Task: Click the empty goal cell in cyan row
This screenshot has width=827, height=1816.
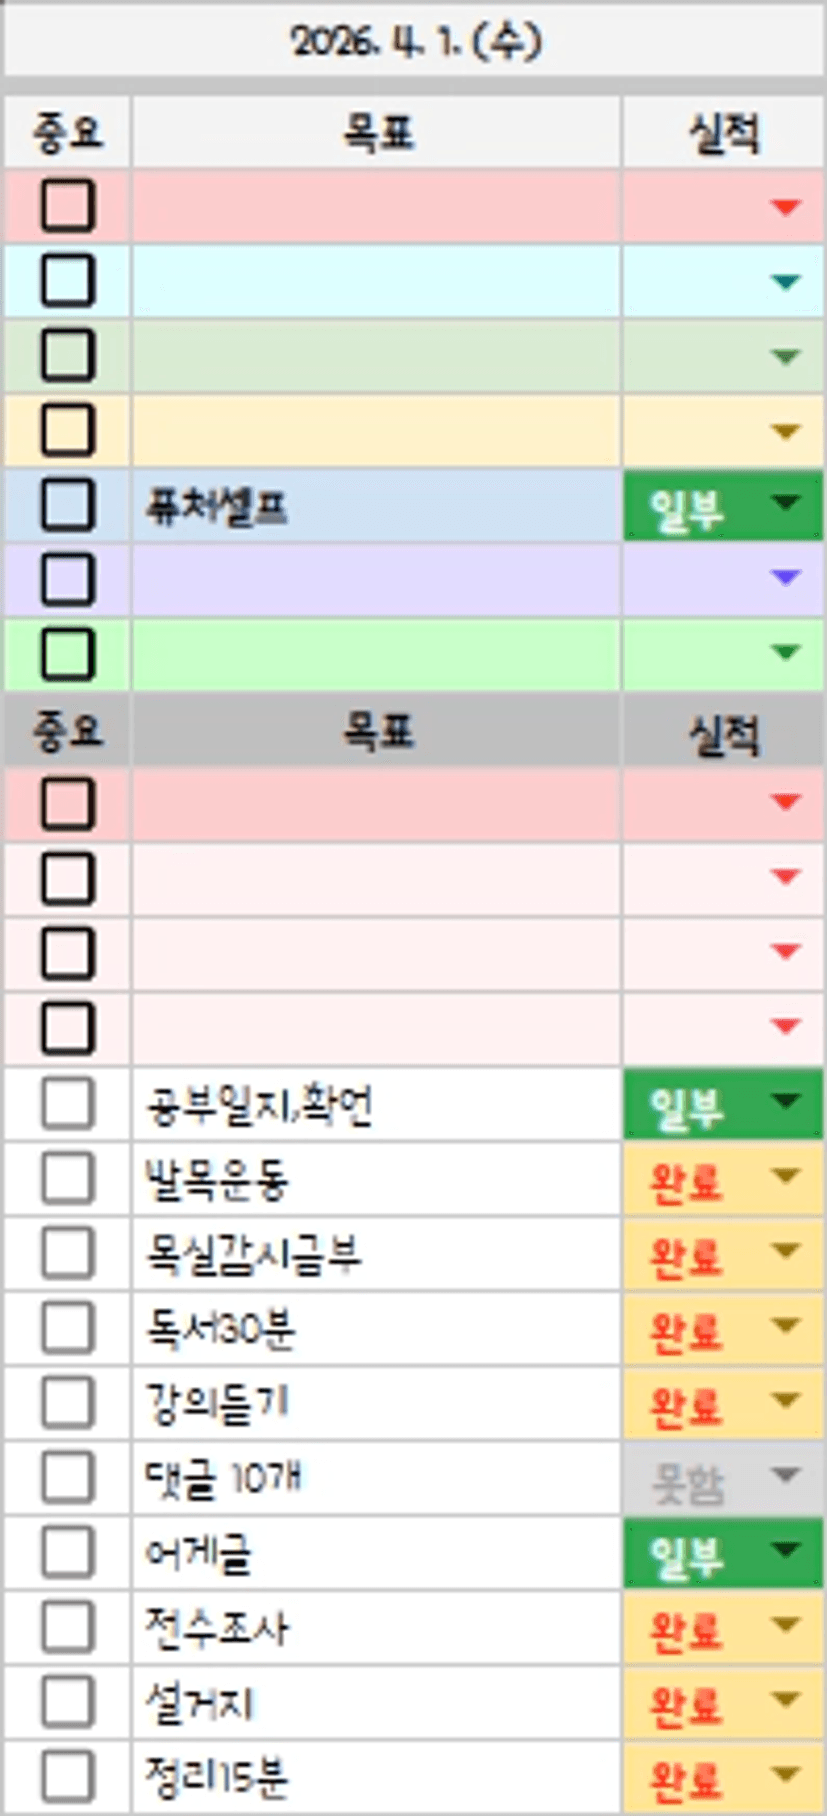Action: [x=375, y=281]
